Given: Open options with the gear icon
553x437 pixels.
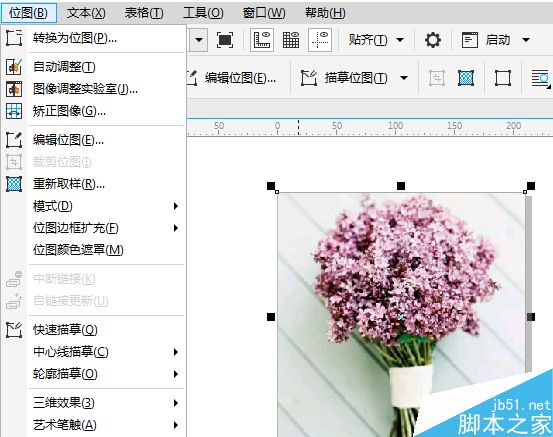Looking at the screenshot, I should (x=433, y=40).
